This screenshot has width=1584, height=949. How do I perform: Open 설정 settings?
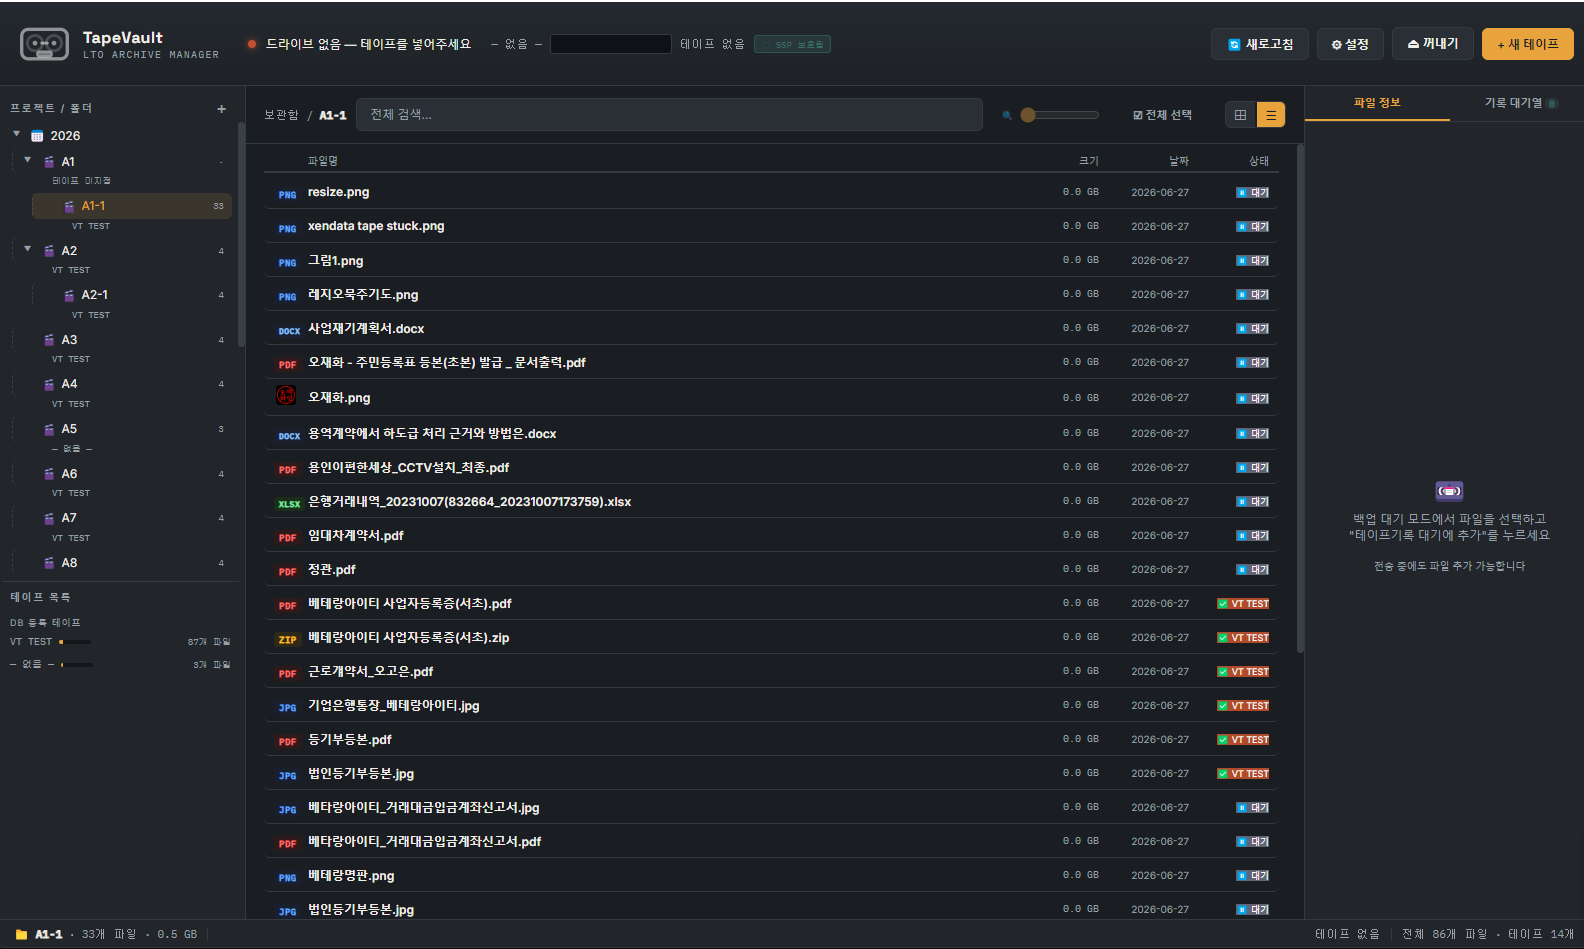tap(1350, 44)
